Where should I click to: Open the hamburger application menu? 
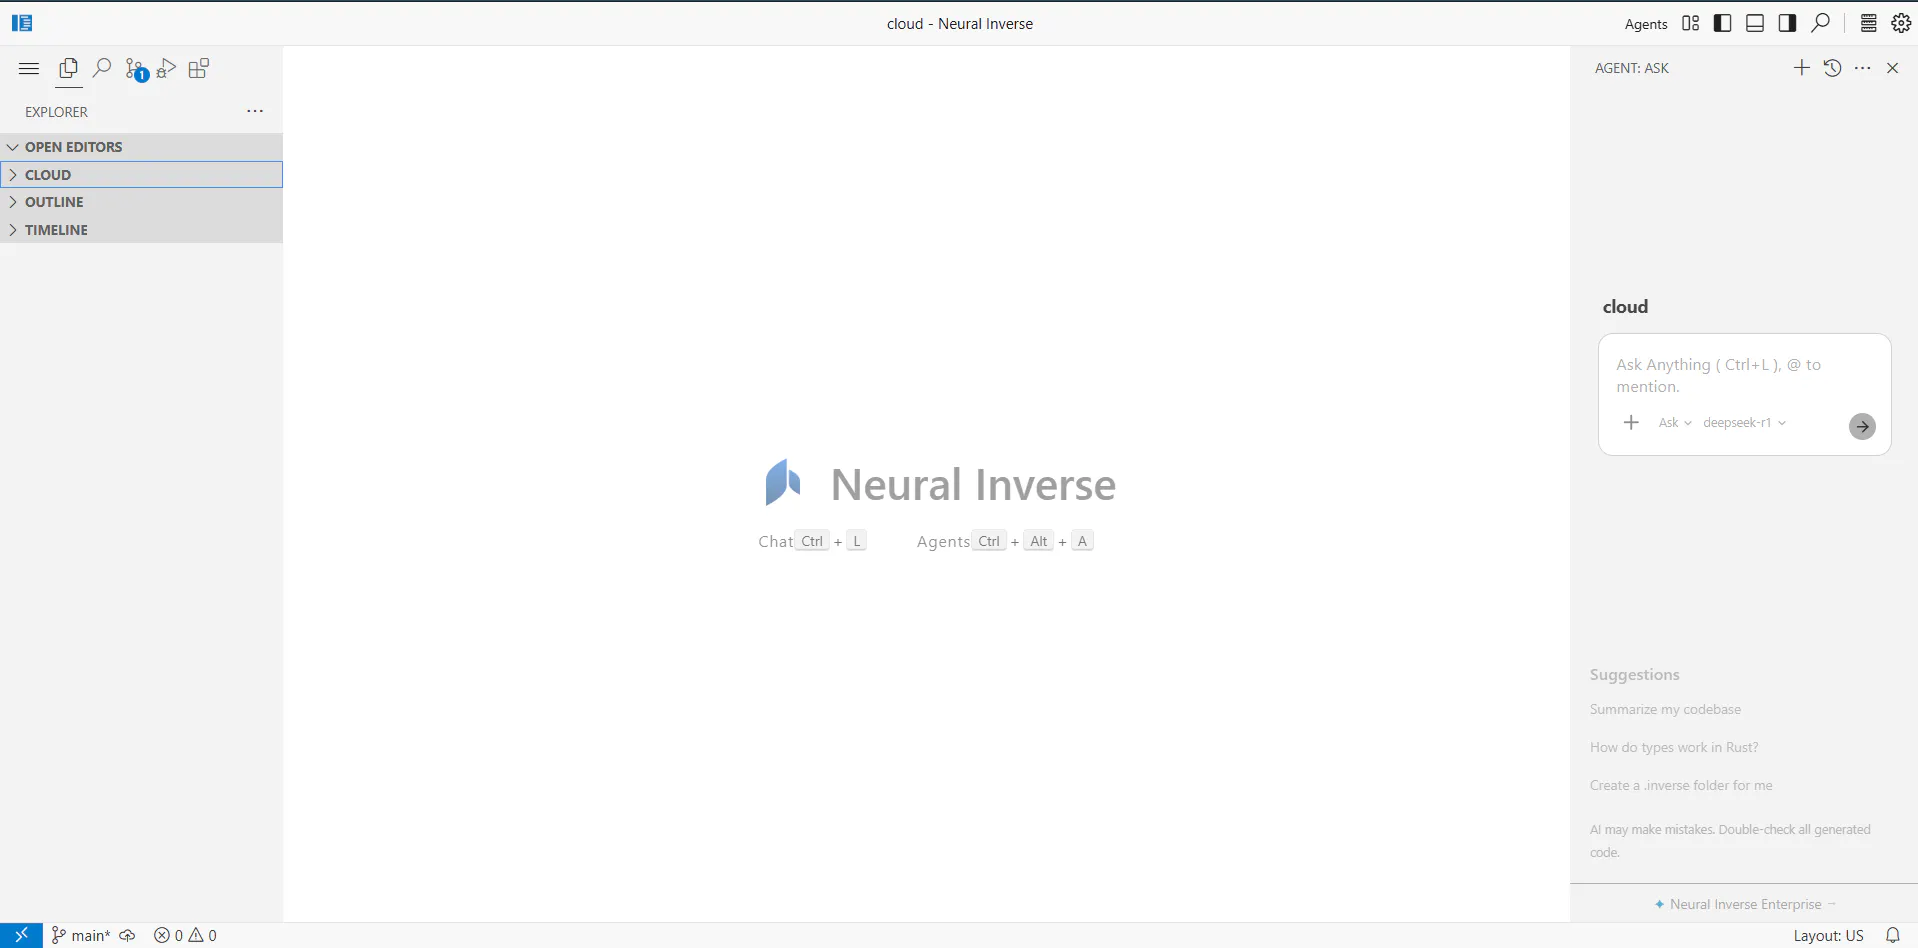(x=29, y=69)
